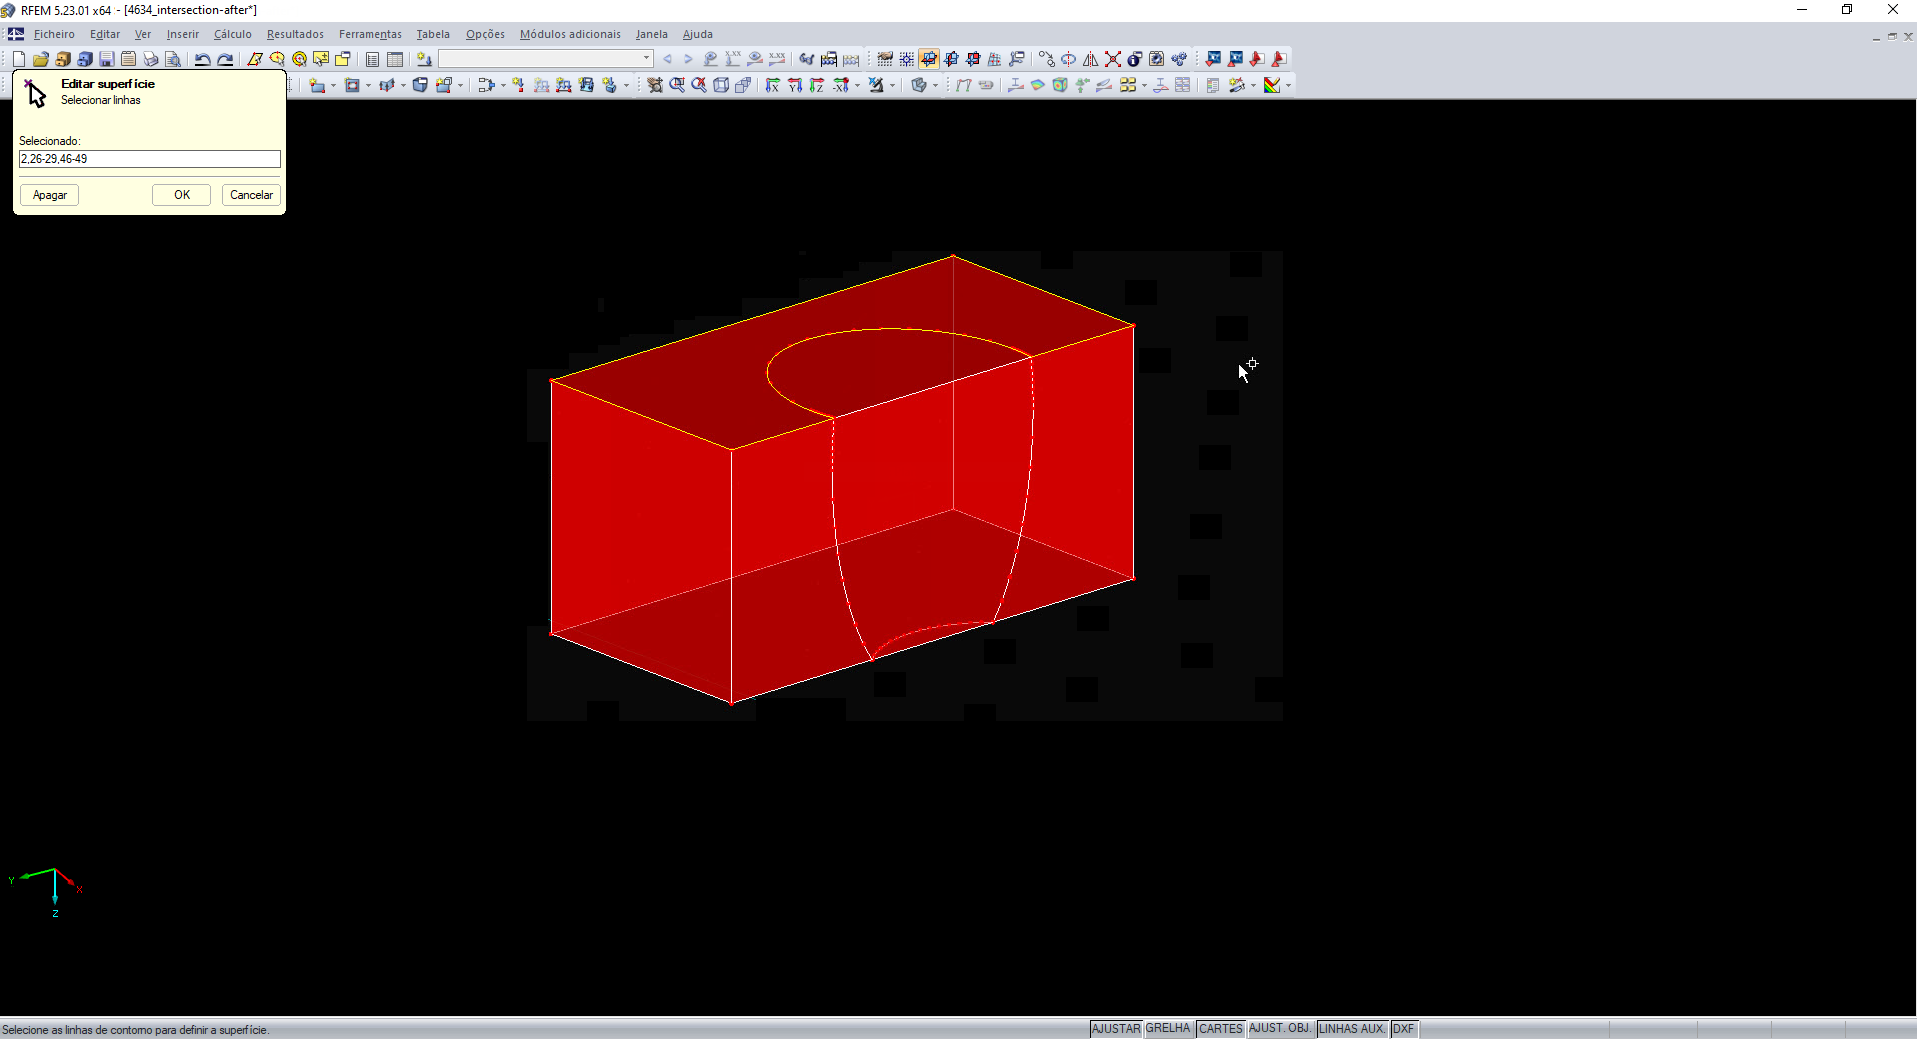Viewport: 1917px width, 1039px height.
Task: Open the Resultados menu
Action: tap(295, 34)
